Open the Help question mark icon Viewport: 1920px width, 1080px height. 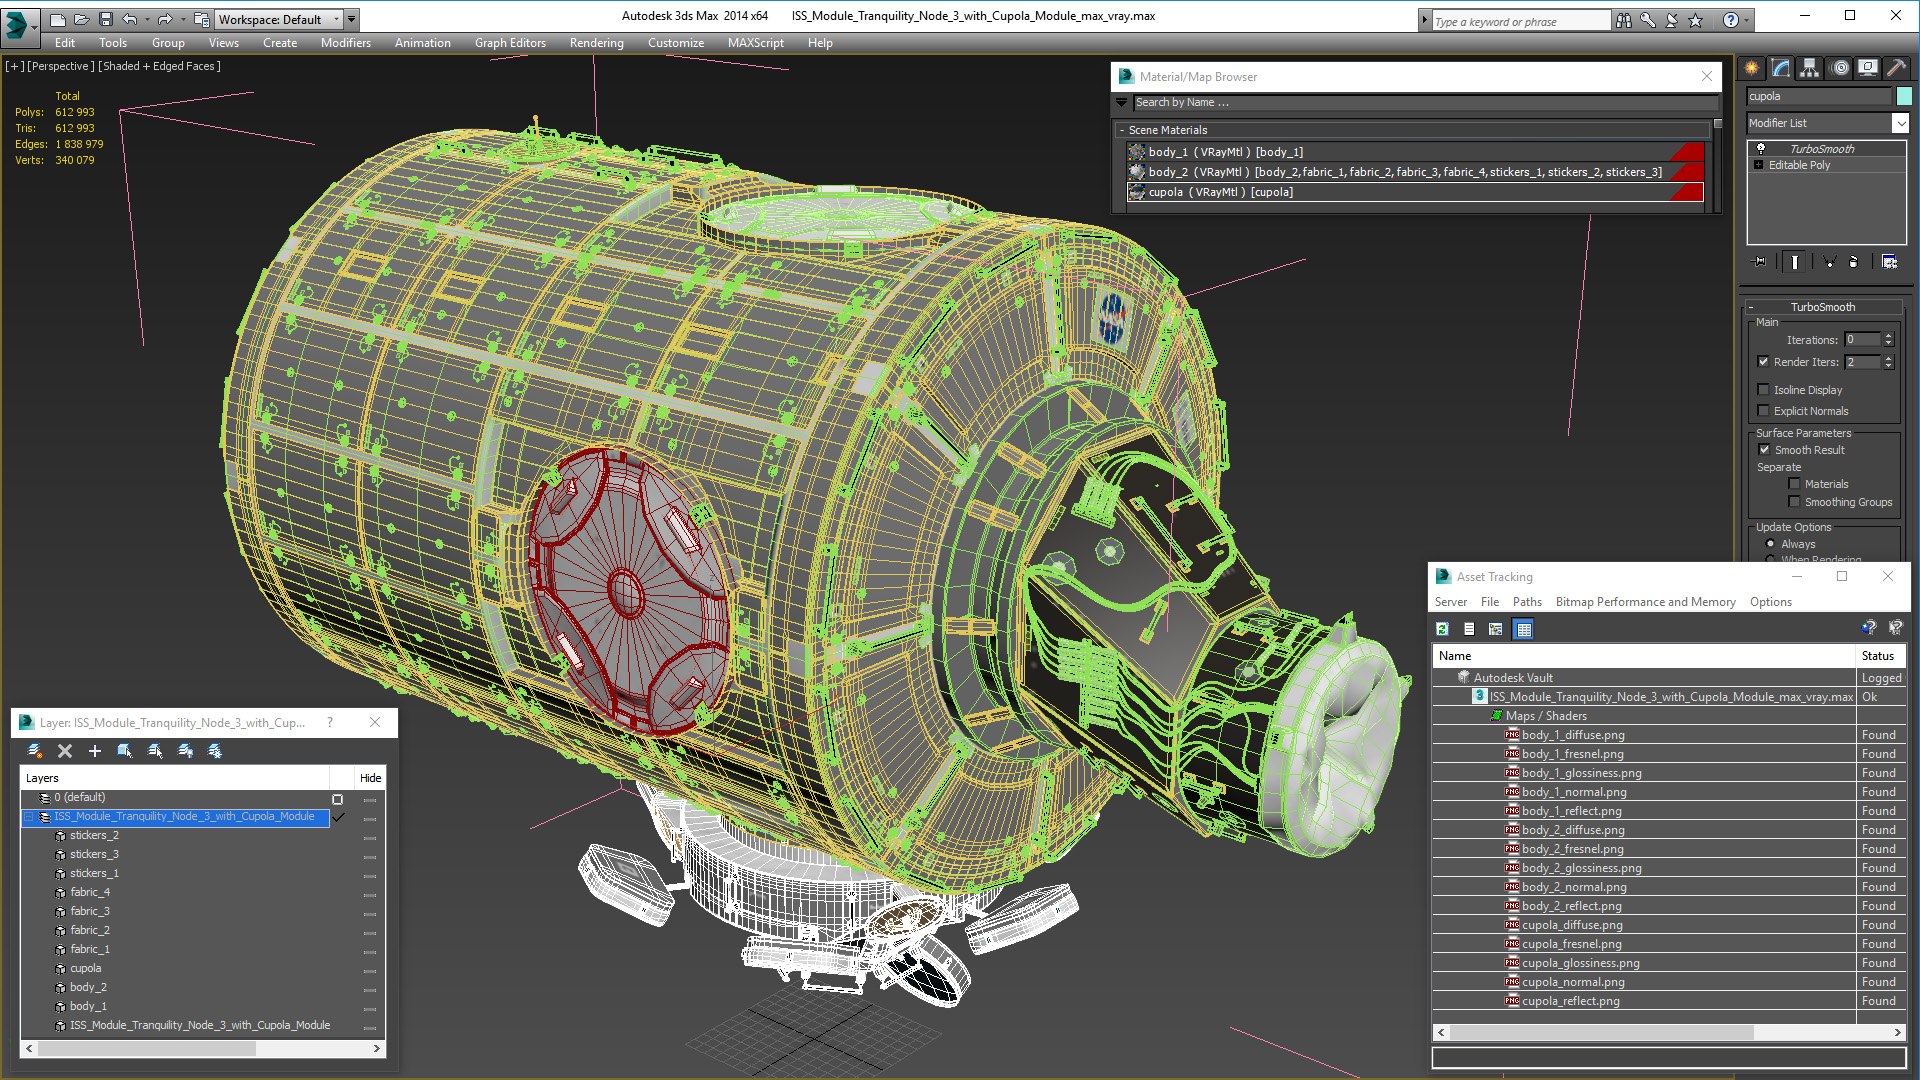click(1730, 20)
